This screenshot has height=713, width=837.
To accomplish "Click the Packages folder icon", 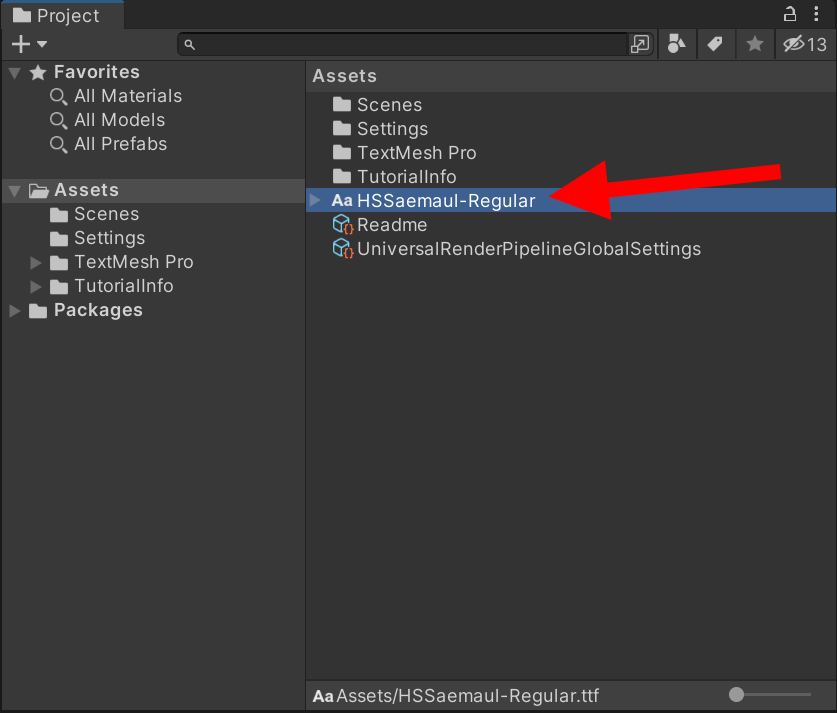I will point(38,311).
